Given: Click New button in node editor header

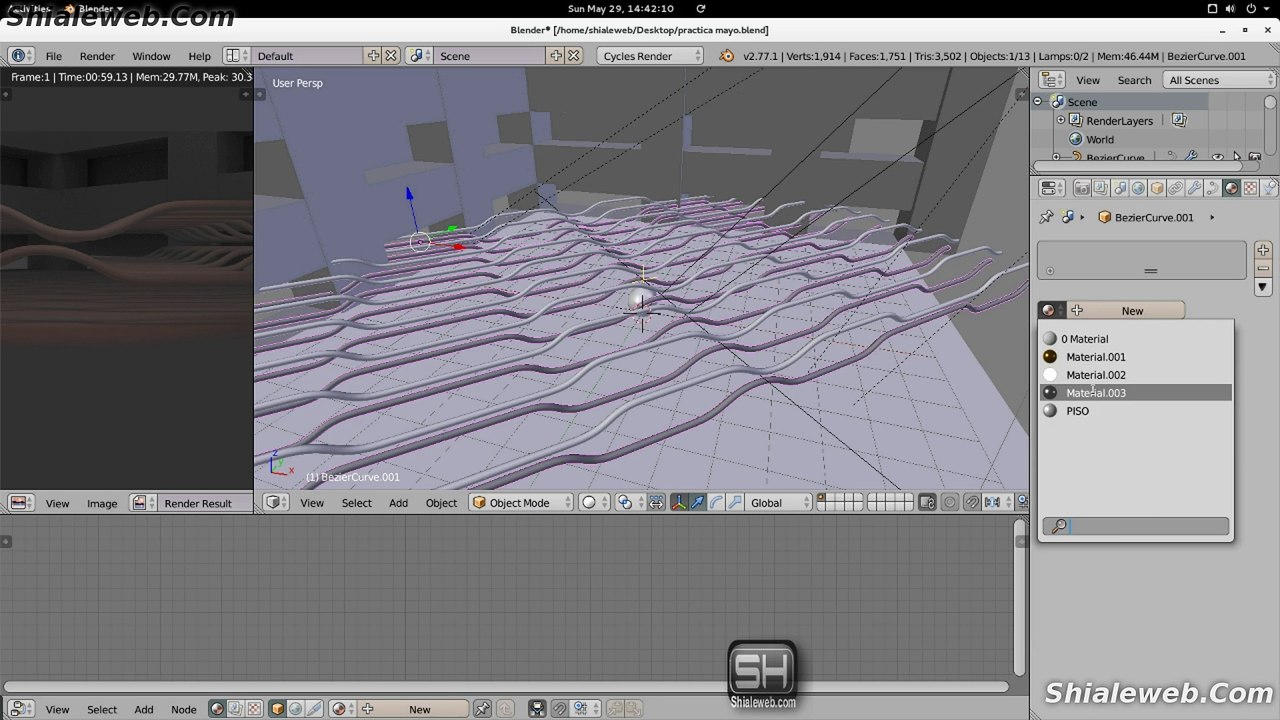Looking at the screenshot, I should tap(419, 709).
